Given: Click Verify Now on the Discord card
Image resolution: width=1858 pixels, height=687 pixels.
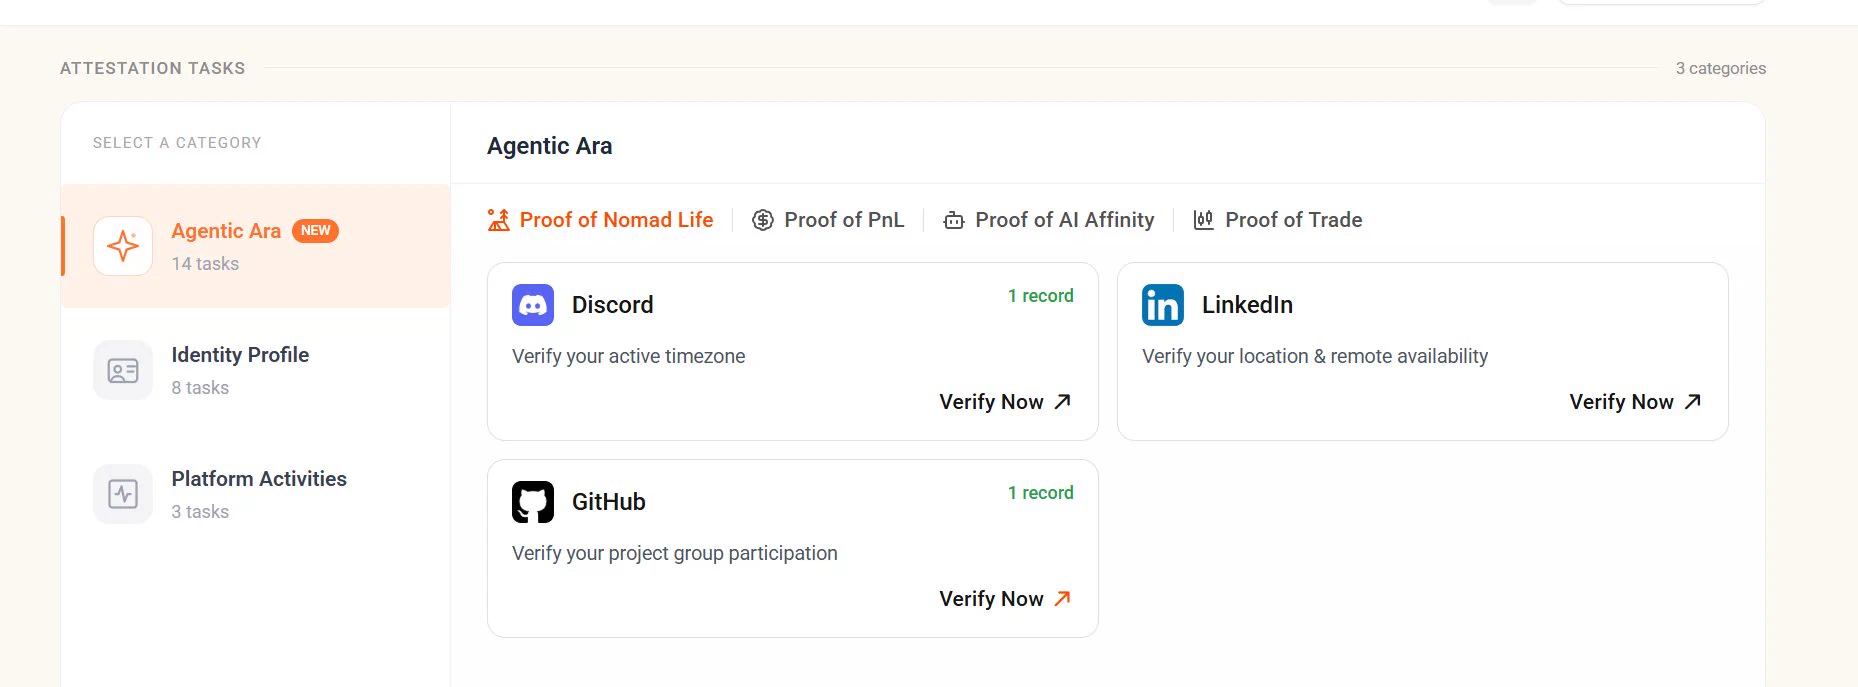Looking at the screenshot, I should click(1005, 401).
